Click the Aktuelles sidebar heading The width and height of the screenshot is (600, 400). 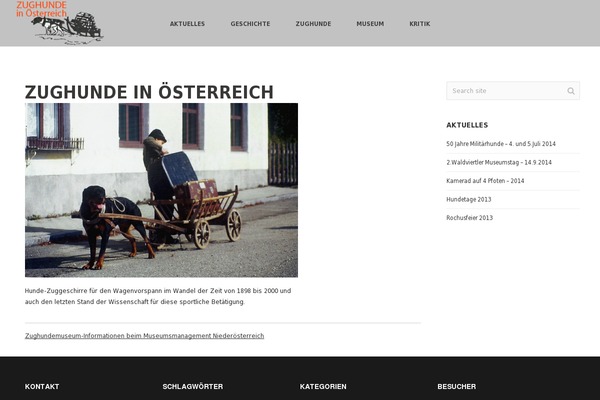tap(467, 125)
